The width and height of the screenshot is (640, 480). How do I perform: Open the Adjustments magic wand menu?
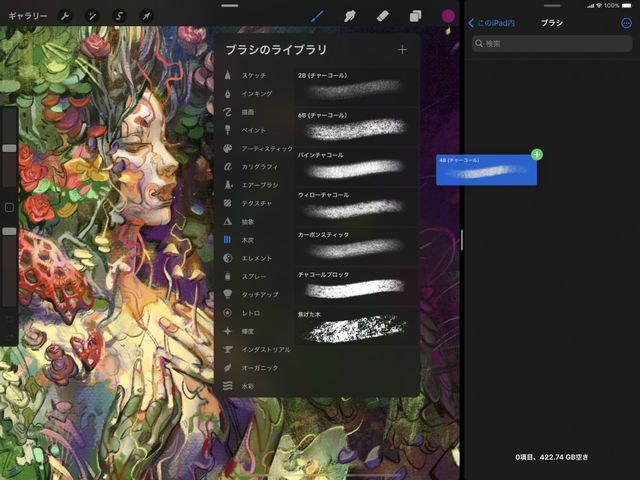(x=92, y=16)
